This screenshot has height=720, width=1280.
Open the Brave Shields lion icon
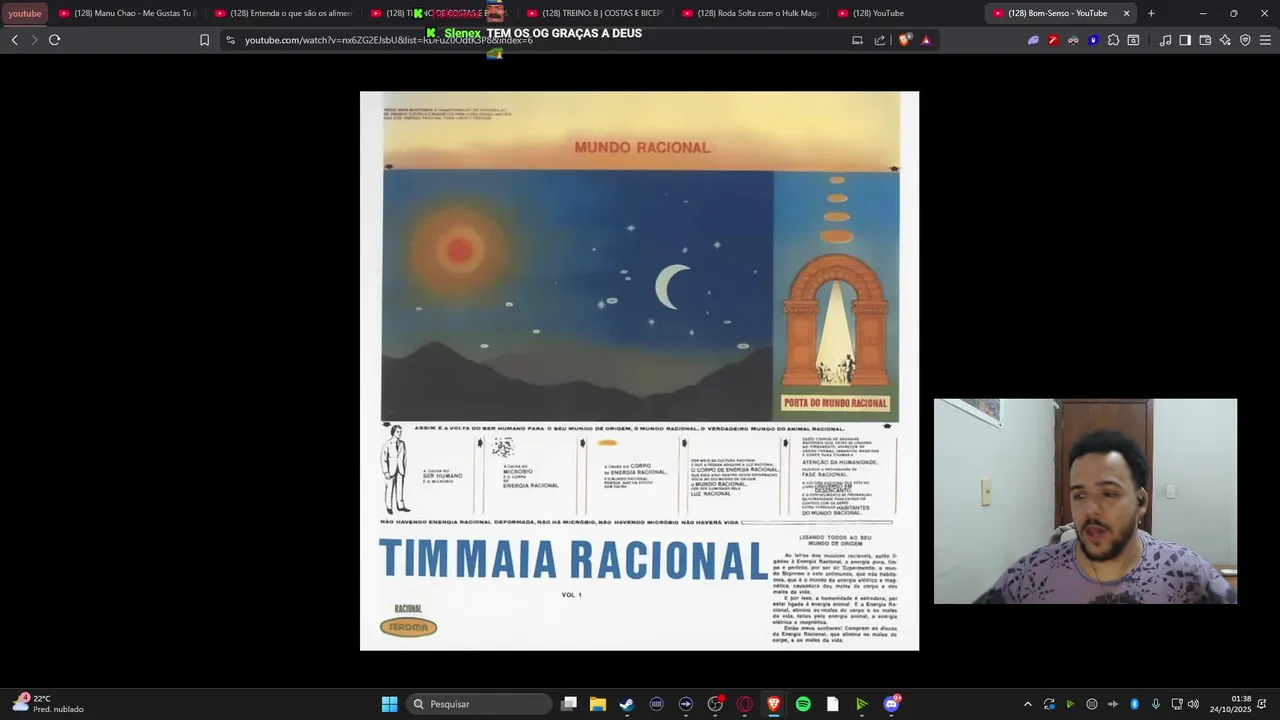pyautogui.click(x=905, y=40)
